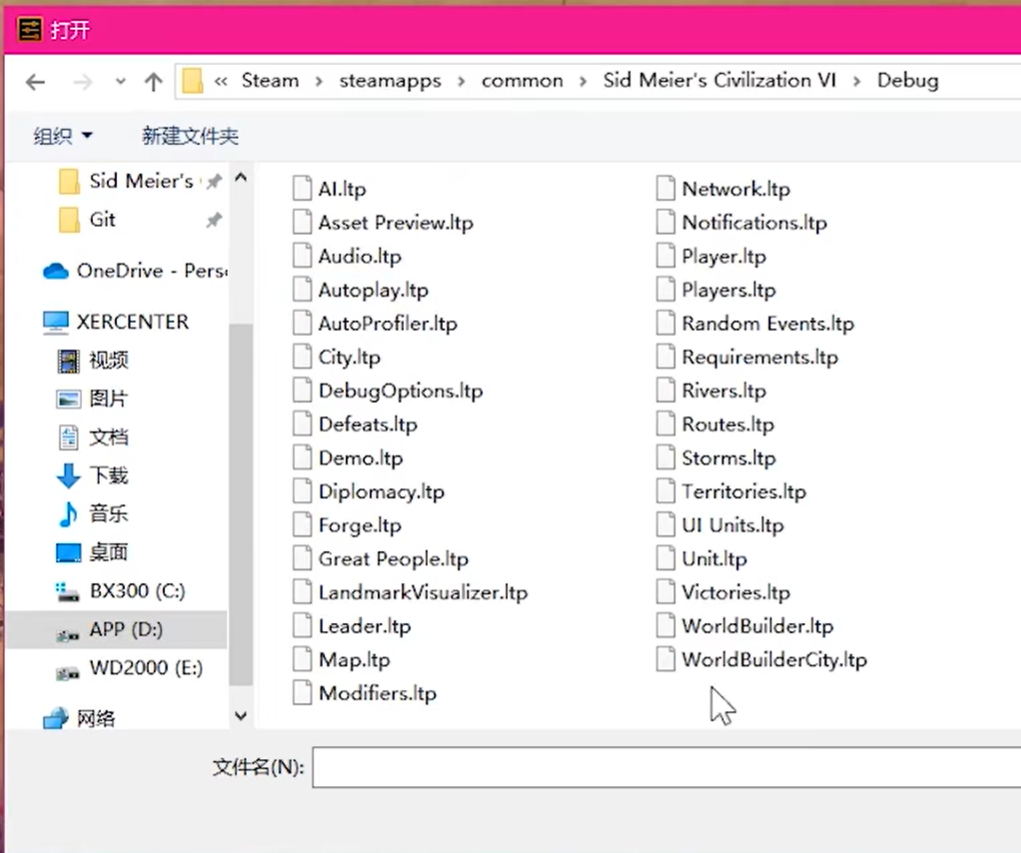Image resolution: width=1021 pixels, height=853 pixels.
Task: Select Notifications.ltp file icon
Action: pos(665,222)
